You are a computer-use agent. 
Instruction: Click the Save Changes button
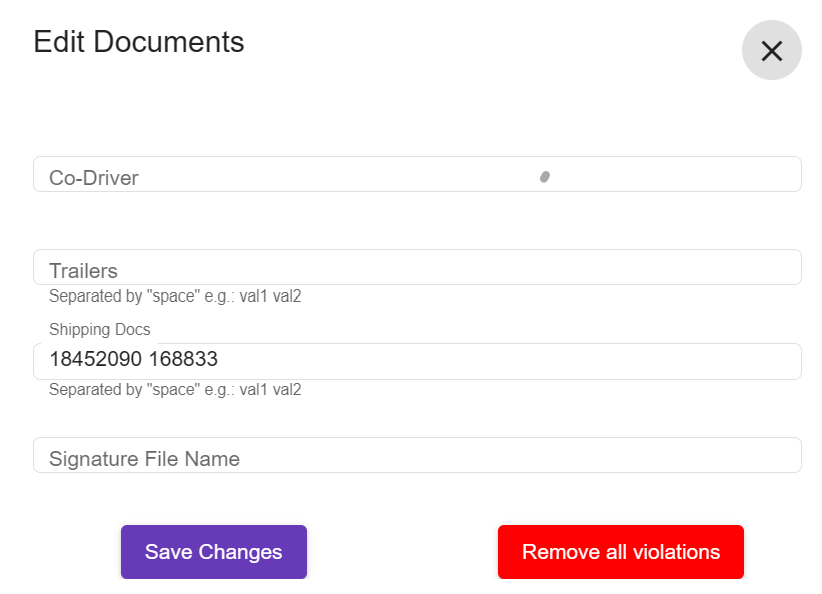(x=214, y=552)
